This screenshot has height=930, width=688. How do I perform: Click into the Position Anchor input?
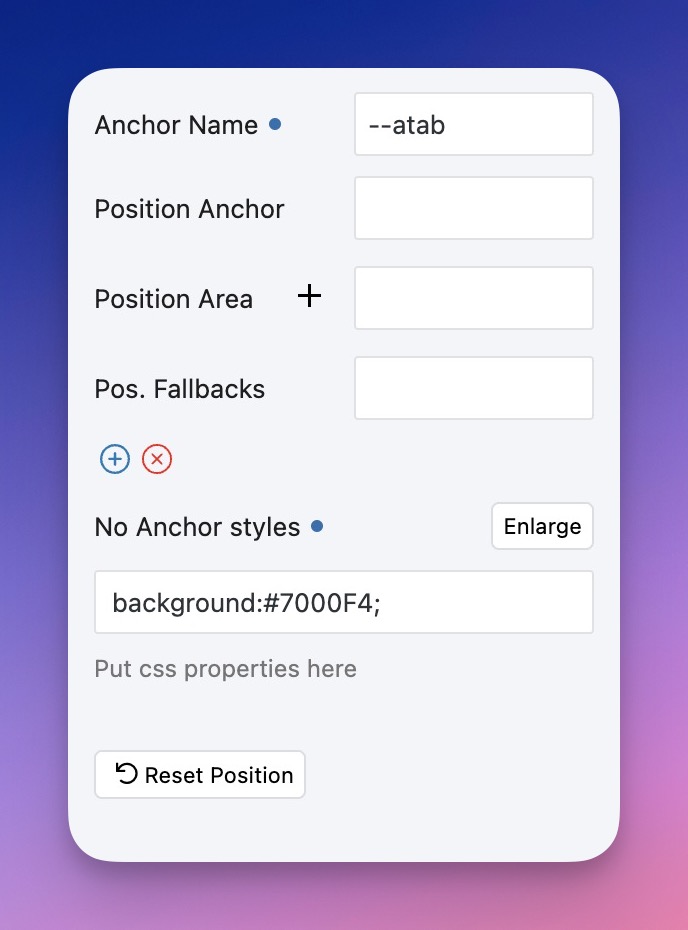(x=473, y=208)
